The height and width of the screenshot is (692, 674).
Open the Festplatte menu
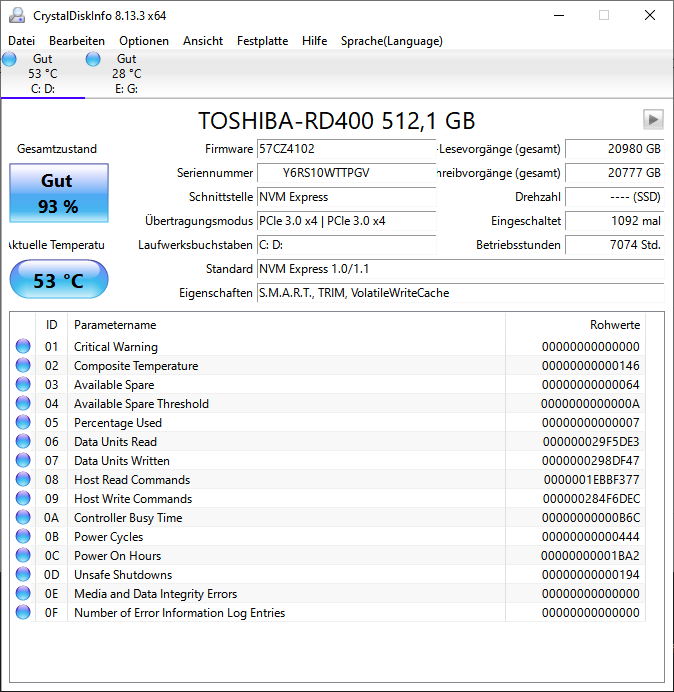point(262,41)
